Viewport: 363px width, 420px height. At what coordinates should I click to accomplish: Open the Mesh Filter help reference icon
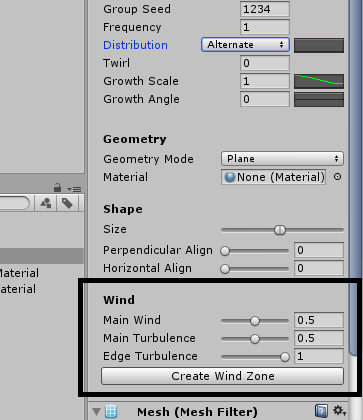(x=321, y=411)
